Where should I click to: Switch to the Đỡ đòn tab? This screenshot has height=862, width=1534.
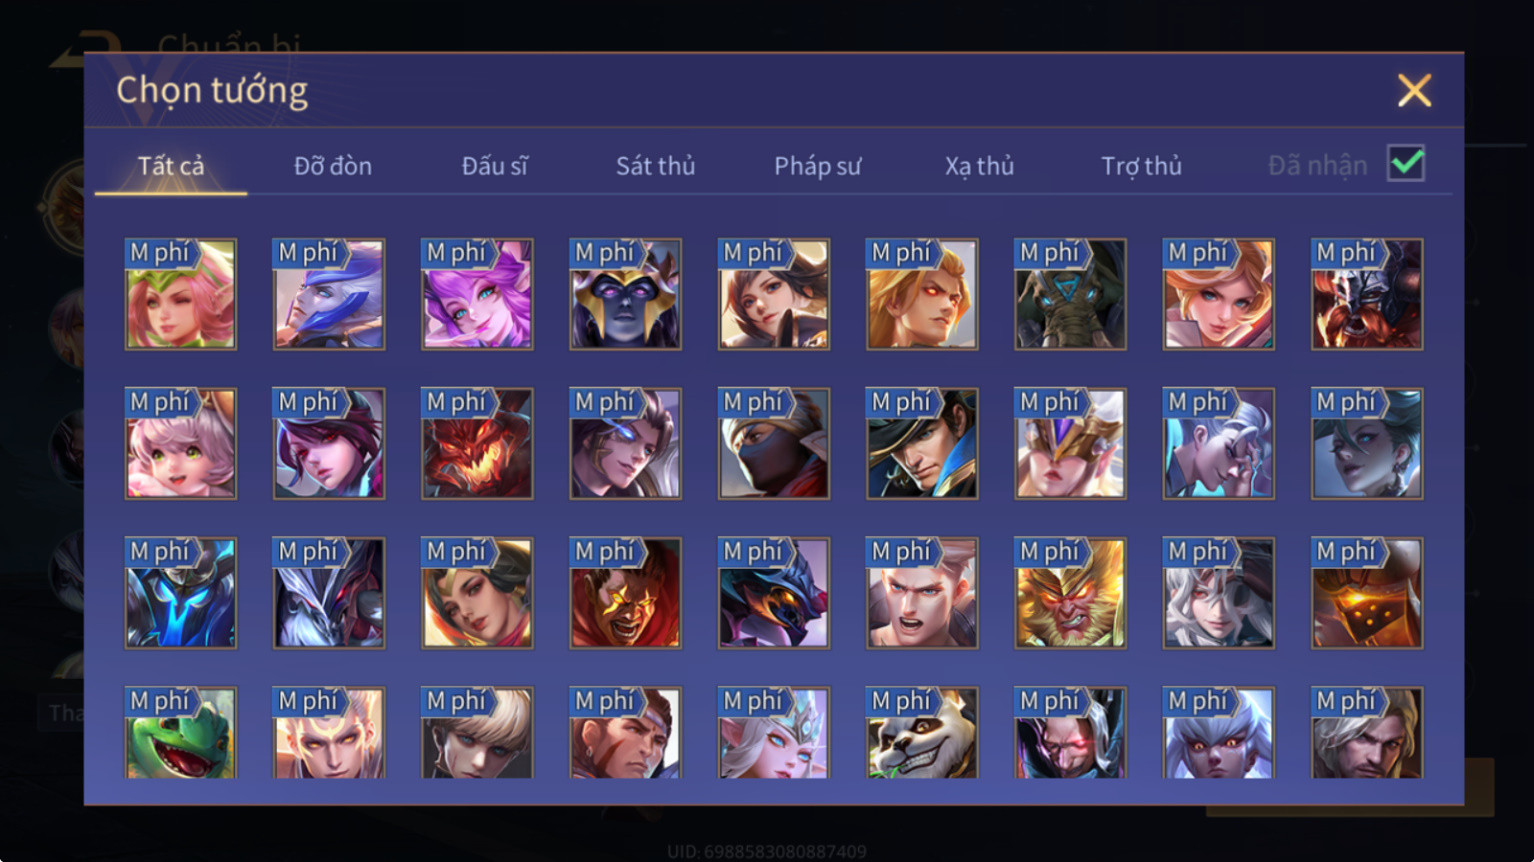(333, 166)
